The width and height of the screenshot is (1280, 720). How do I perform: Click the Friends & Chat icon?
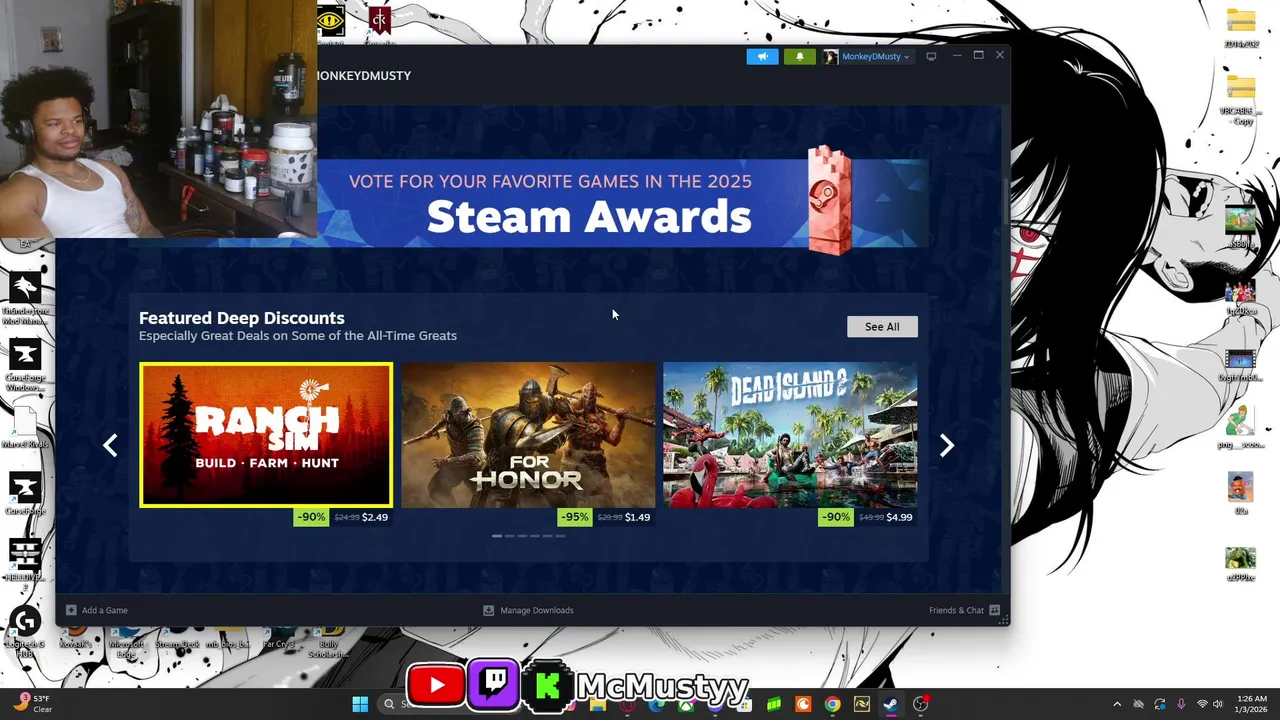pyautogui.click(x=994, y=610)
